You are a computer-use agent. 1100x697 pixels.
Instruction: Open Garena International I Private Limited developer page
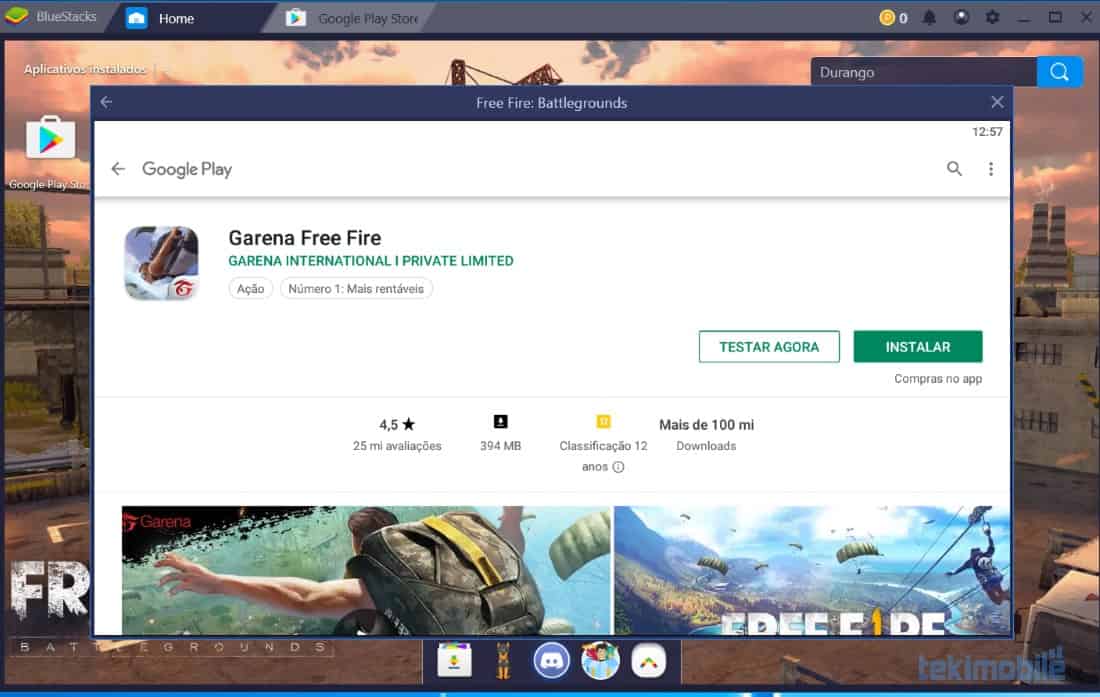tap(370, 261)
